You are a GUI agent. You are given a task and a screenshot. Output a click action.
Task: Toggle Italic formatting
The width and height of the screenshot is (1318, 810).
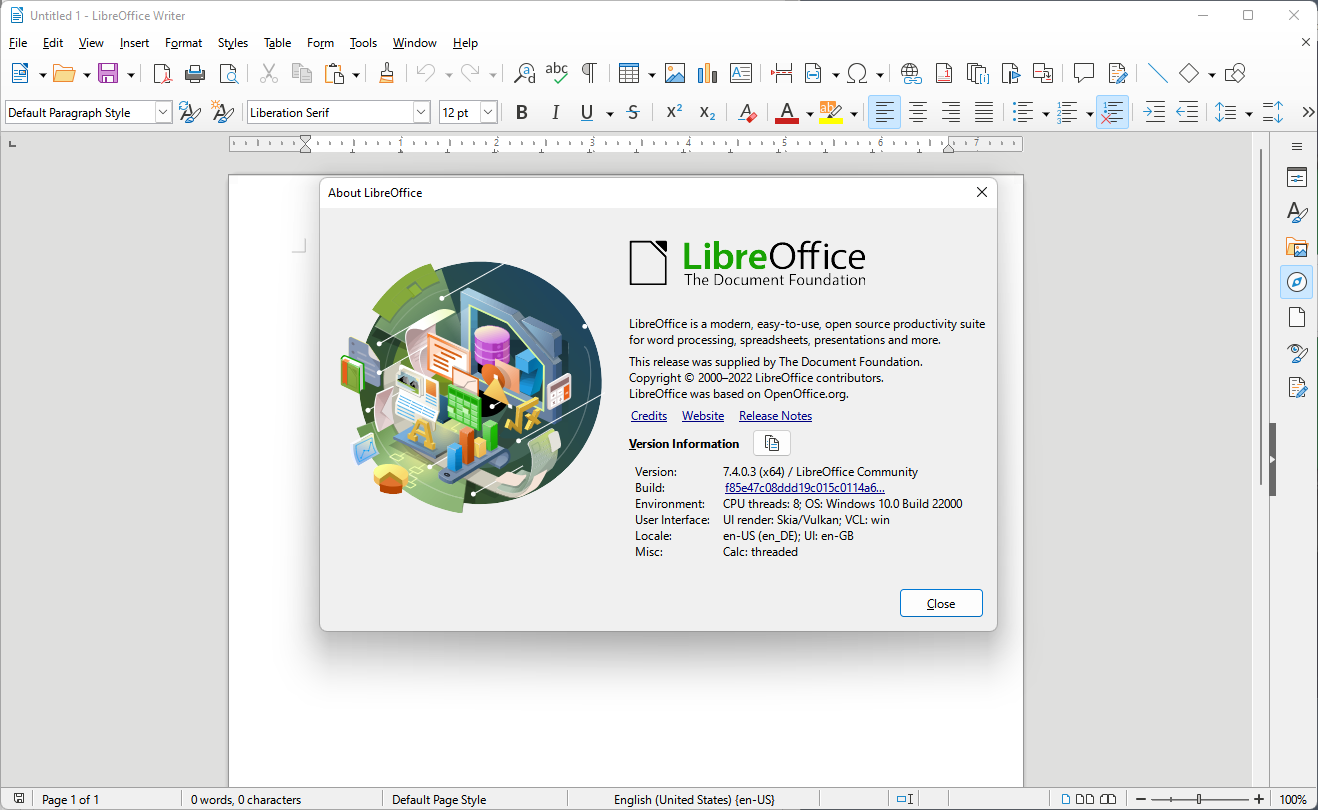tap(555, 113)
